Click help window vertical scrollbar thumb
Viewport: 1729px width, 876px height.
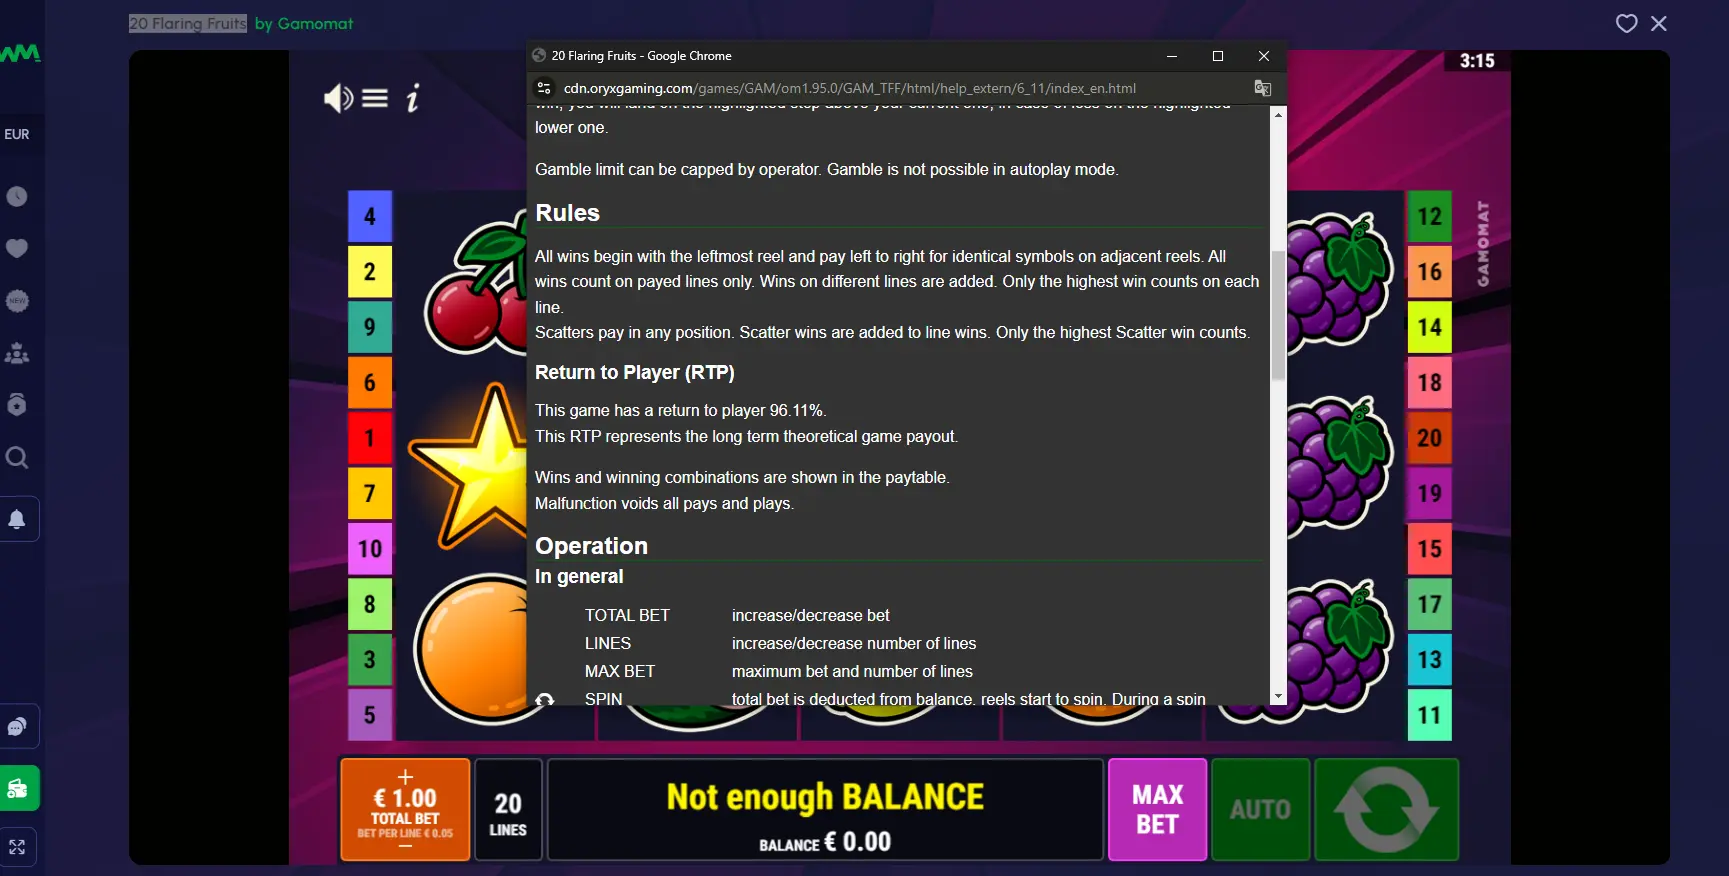pos(1278,315)
